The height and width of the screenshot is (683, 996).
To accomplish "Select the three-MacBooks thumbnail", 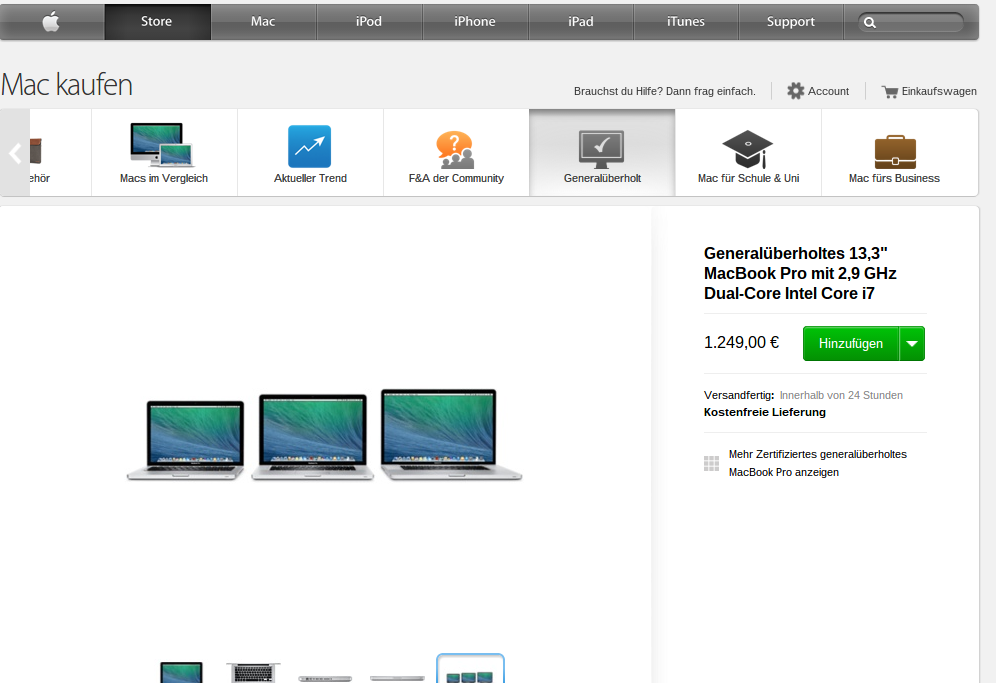I will coord(470,669).
